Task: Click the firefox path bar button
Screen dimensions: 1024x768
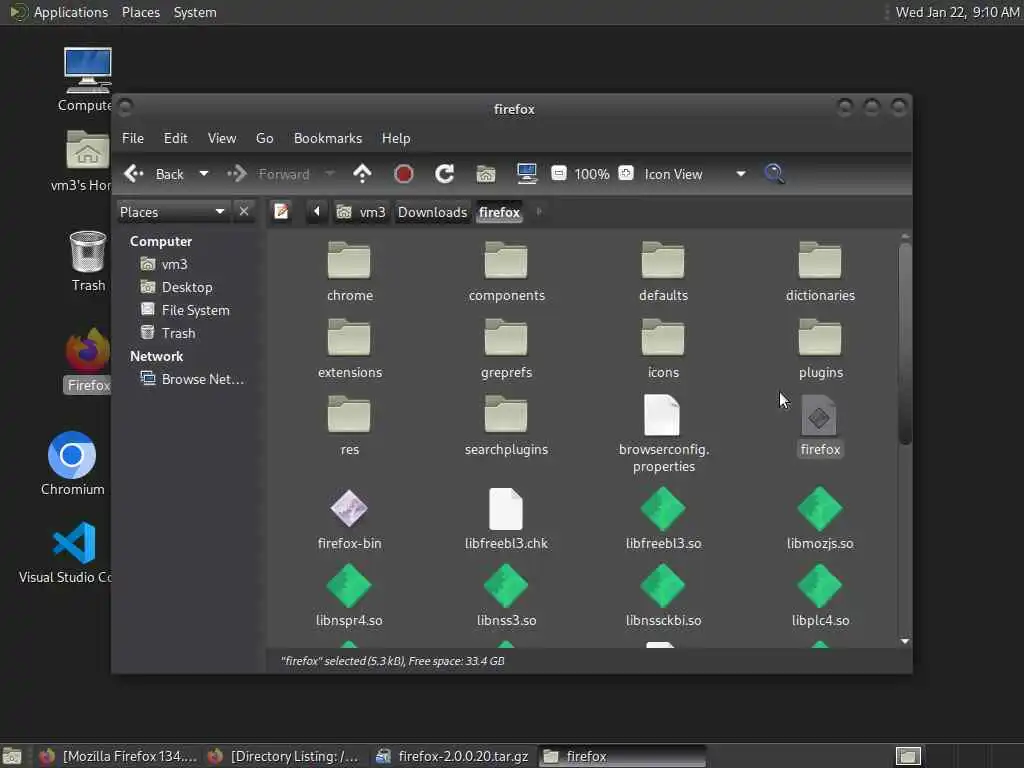Action: [499, 212]
